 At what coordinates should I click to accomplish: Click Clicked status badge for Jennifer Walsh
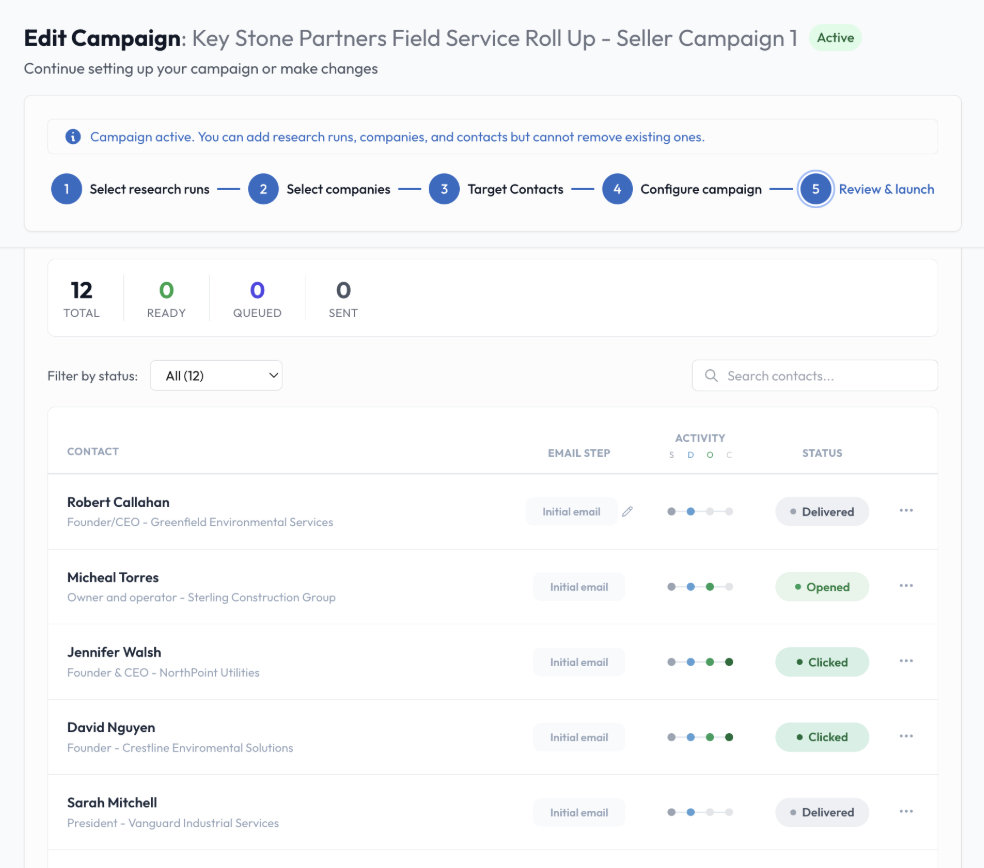click(x=822, y=662)
